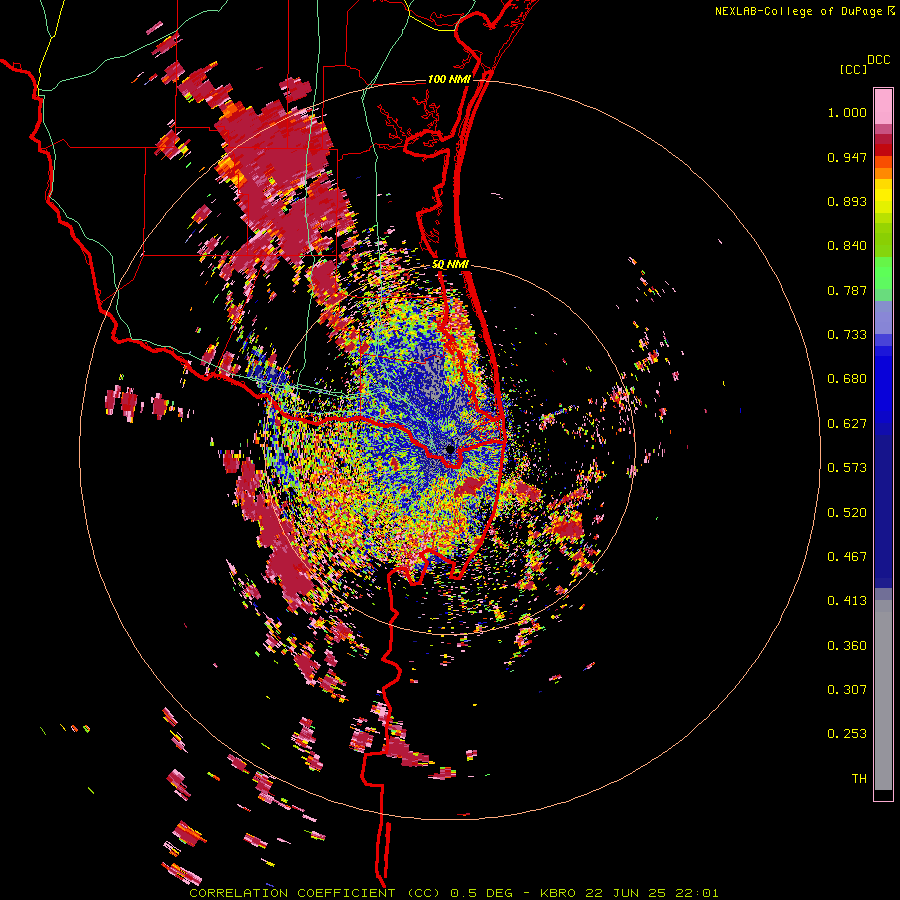Click the 0.467 colorbar value
This screenshot has height=900, width=900.
[847, 557]
